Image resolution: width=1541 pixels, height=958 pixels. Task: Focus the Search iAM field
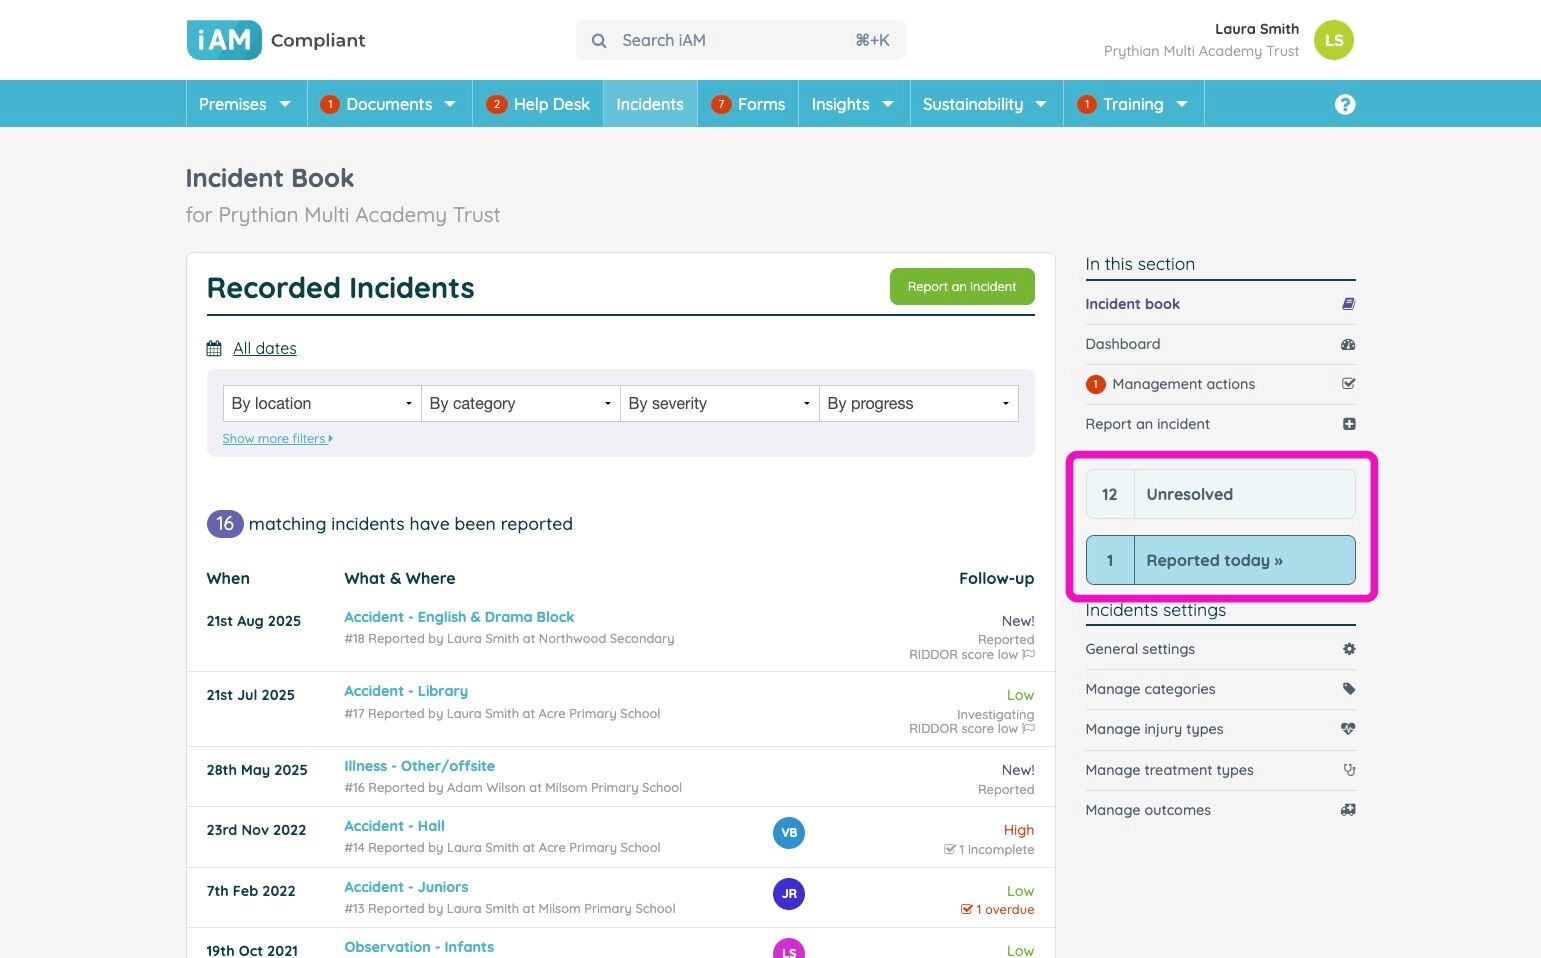click(x=740, y=40)
